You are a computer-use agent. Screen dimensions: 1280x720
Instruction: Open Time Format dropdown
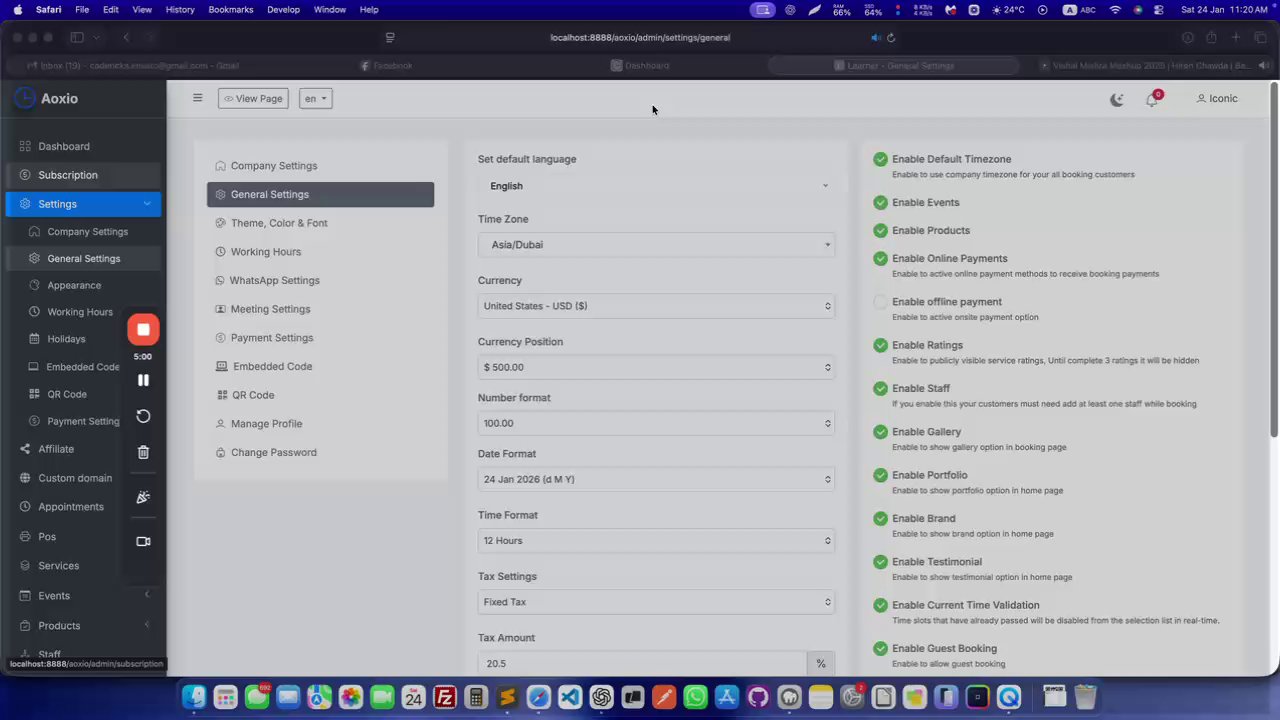[657, 541]
